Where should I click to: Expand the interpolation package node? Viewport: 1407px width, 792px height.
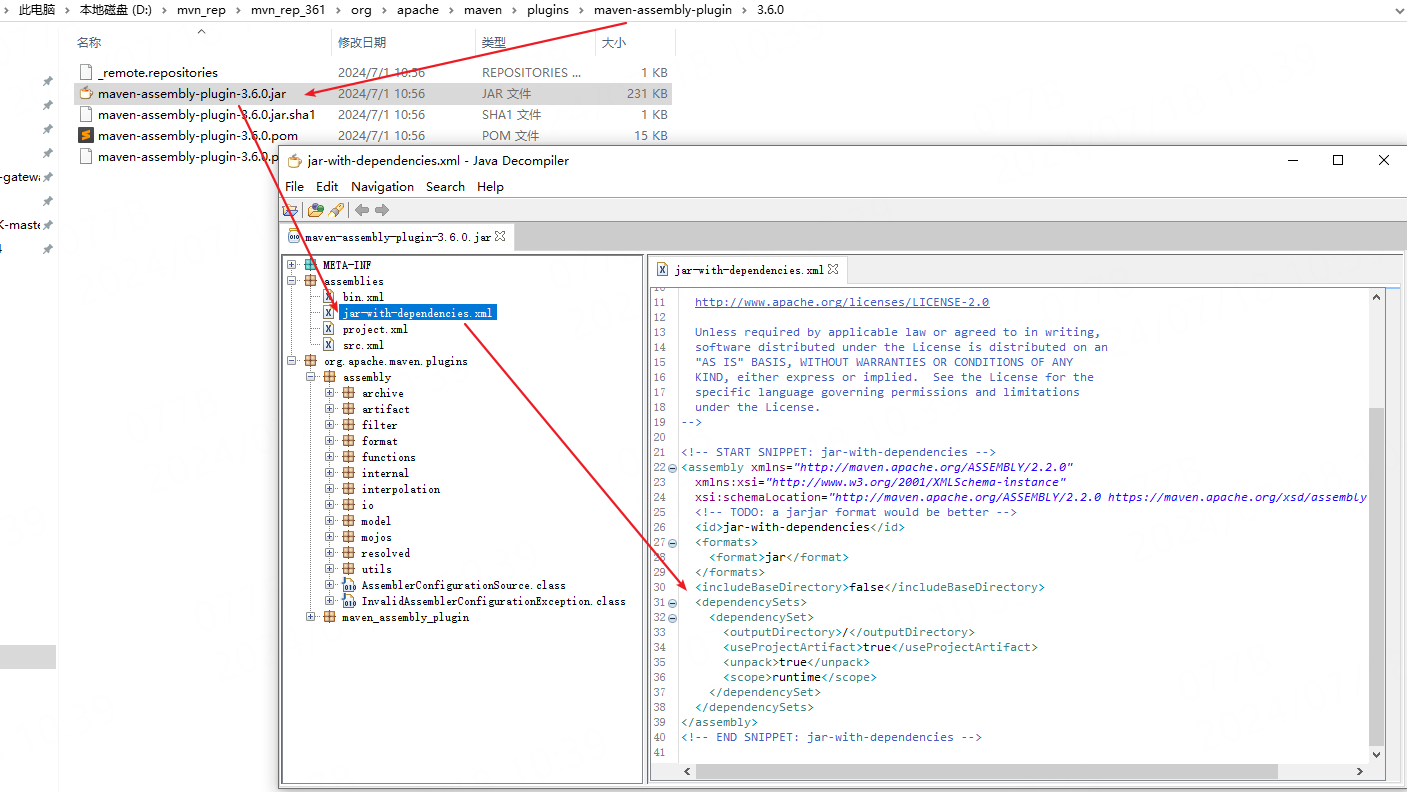pos(330,489)
